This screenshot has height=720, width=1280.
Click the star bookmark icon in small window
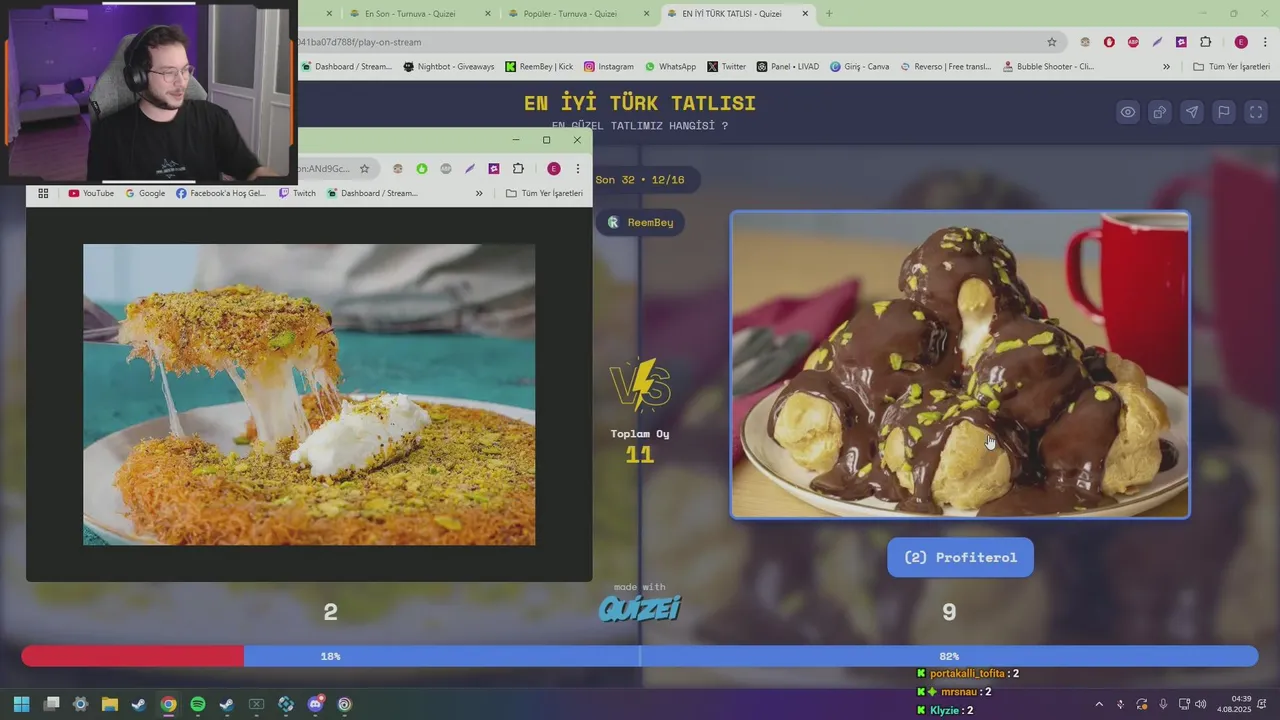365,169
